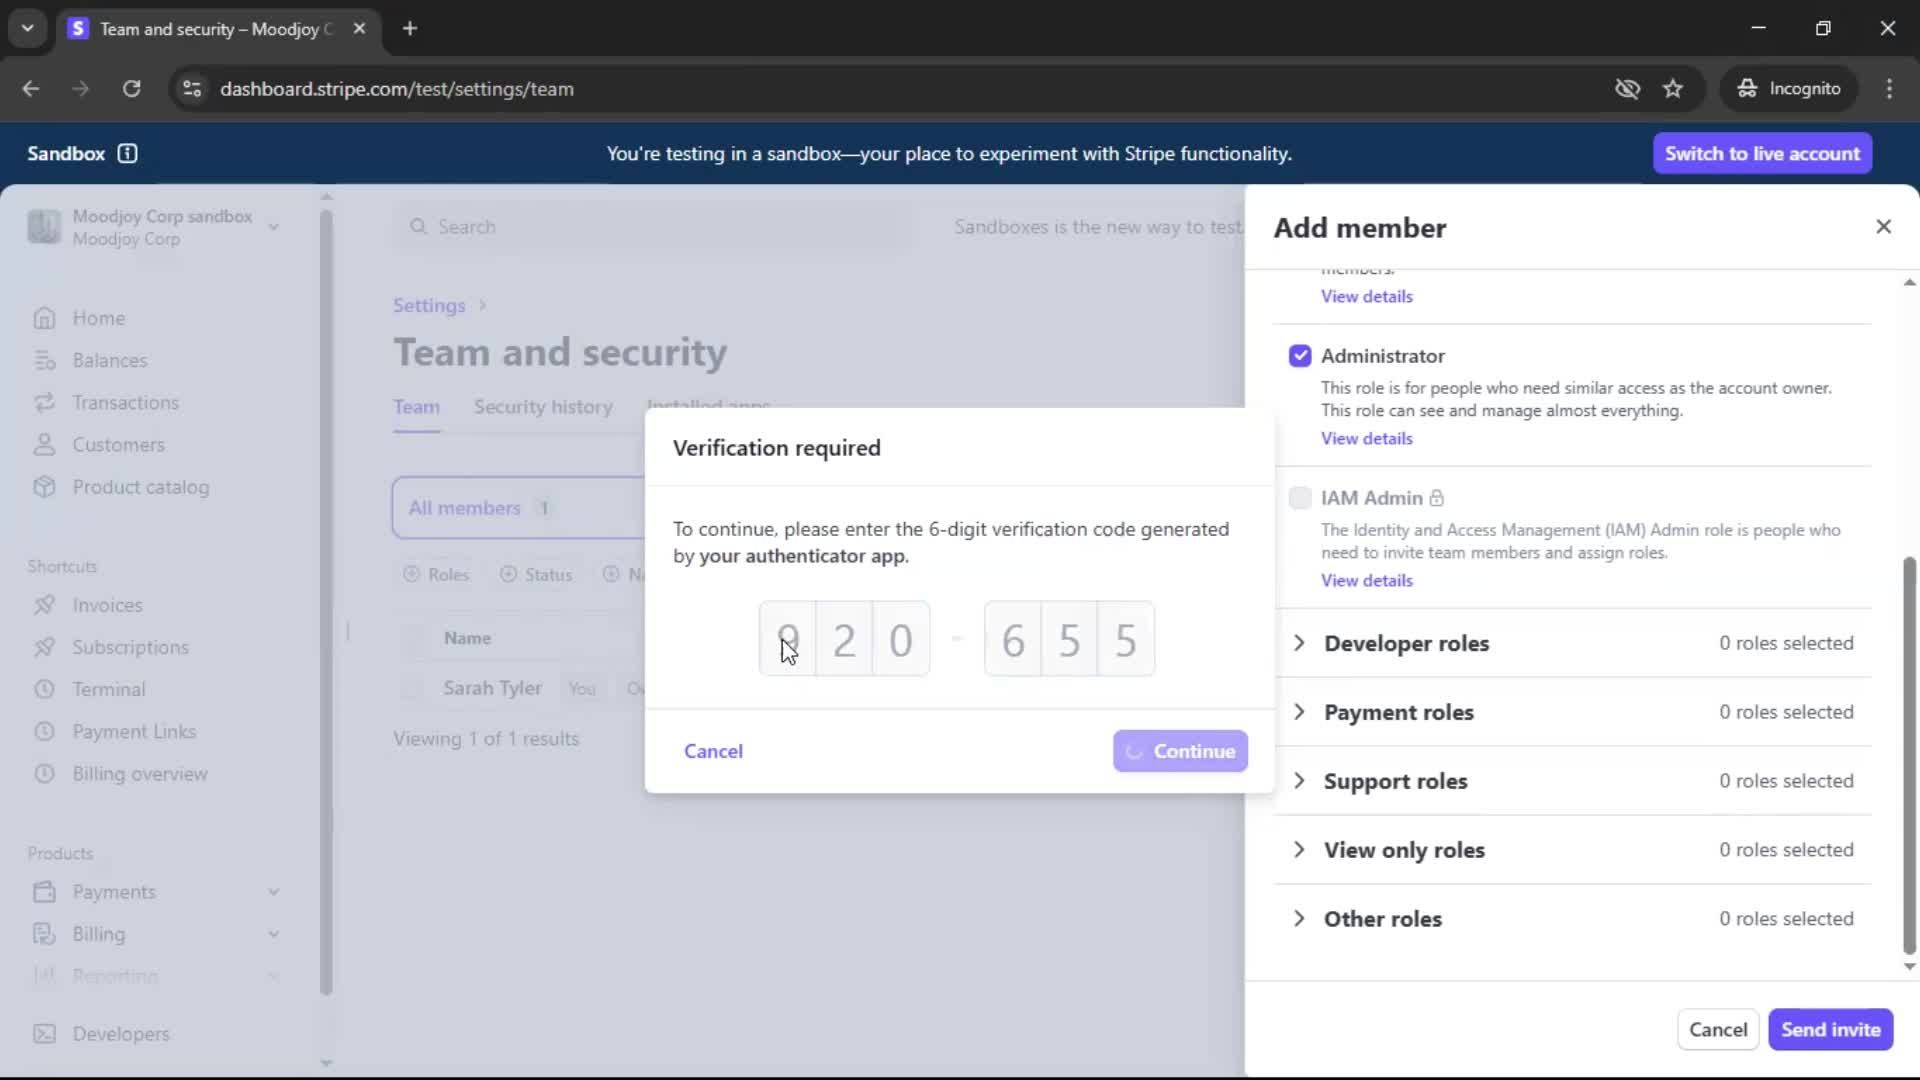Viewport: 1920px width, 1080px height.
Task: Check the IAM Admin role checkbox
Action: tap(1299, 498)
